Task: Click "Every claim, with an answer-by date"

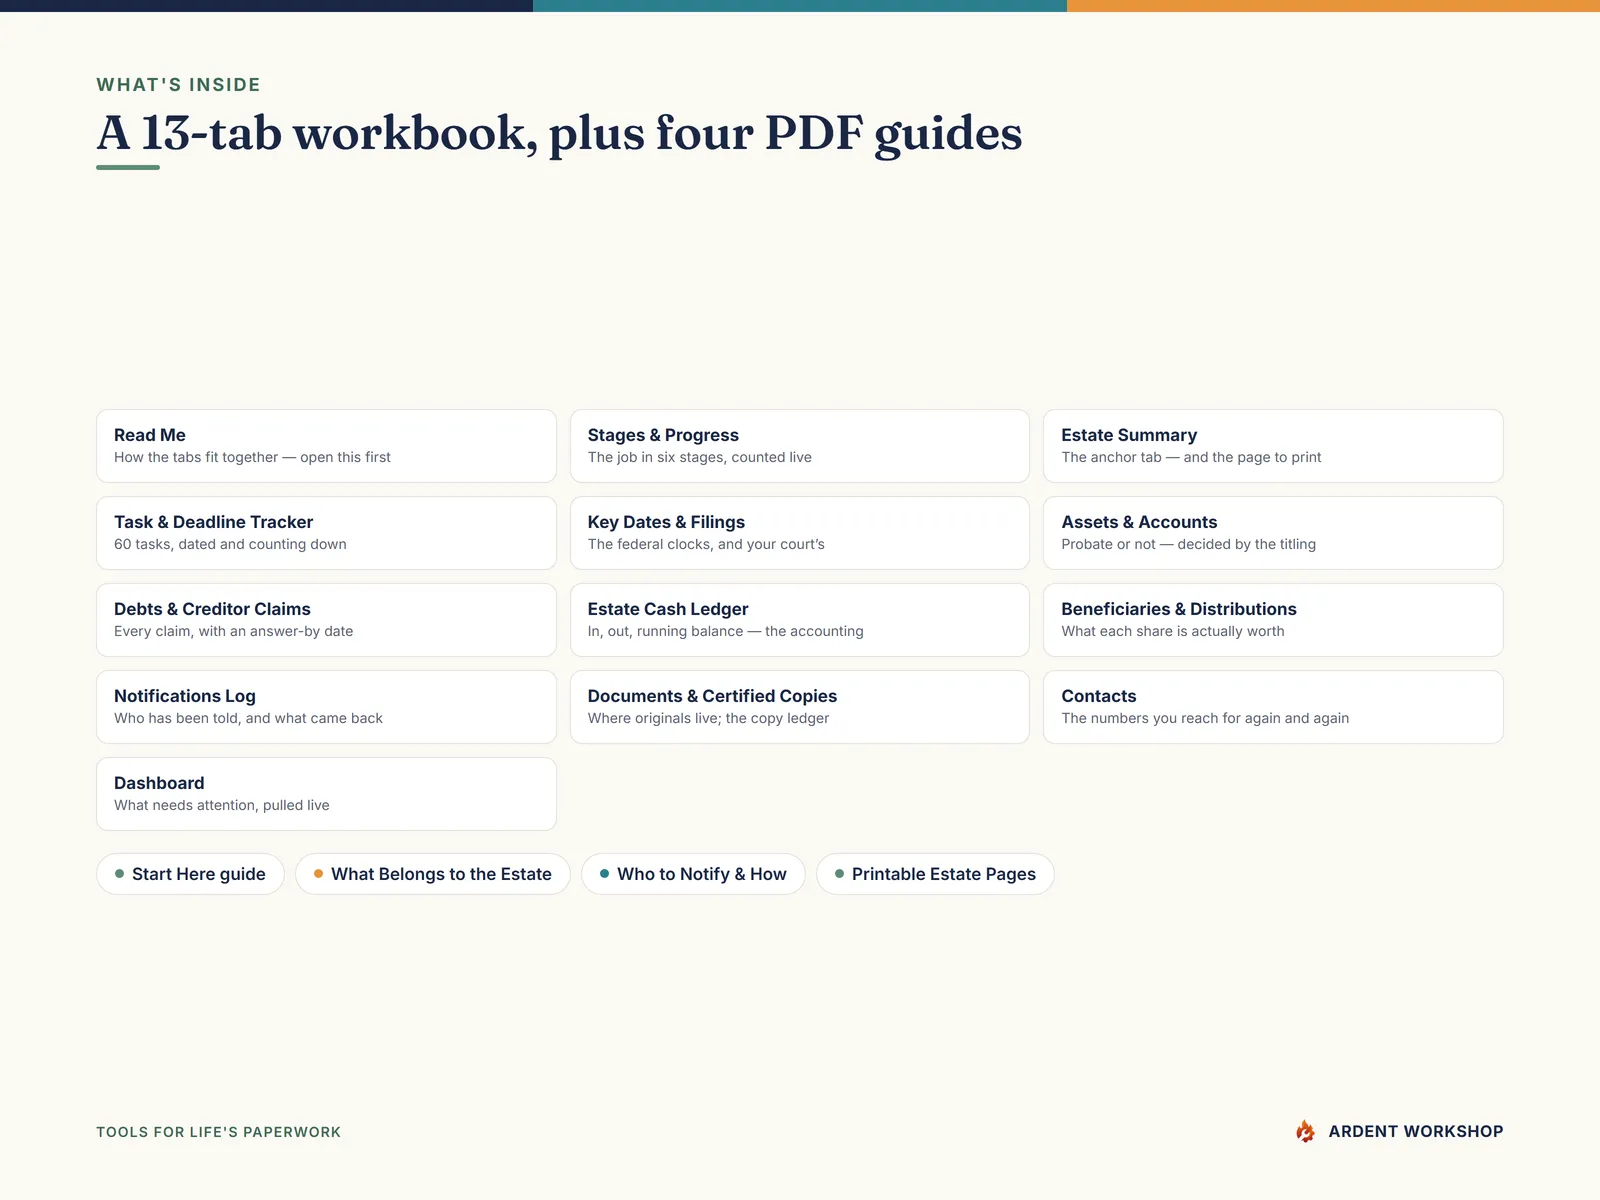Action: 233,631
